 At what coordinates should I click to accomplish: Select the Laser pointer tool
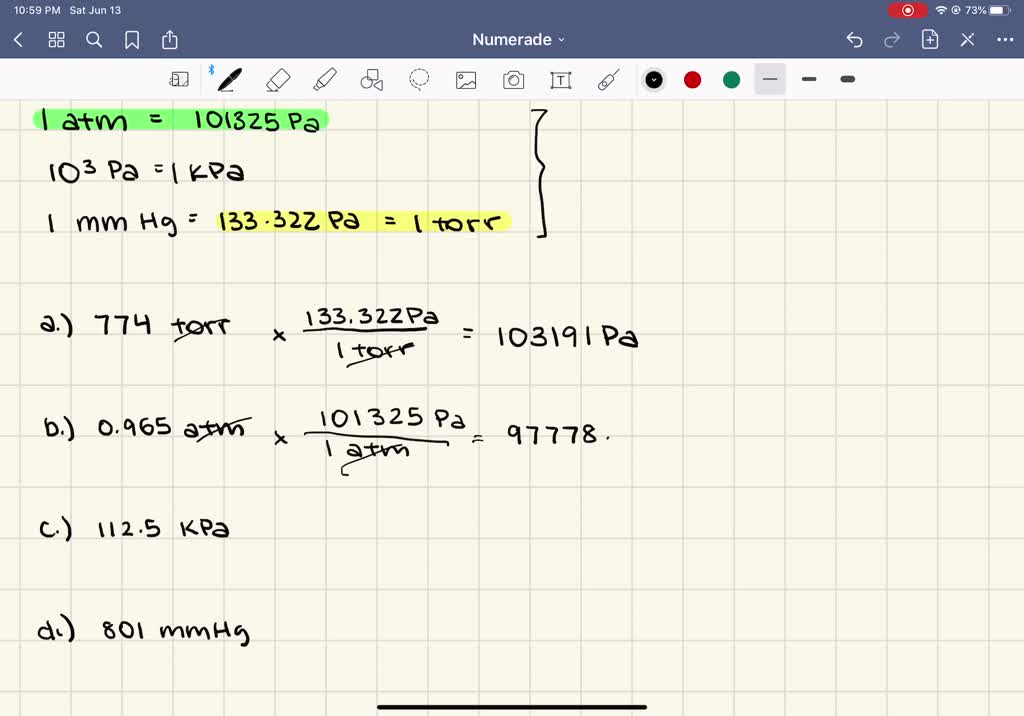(x=608, y=80)
